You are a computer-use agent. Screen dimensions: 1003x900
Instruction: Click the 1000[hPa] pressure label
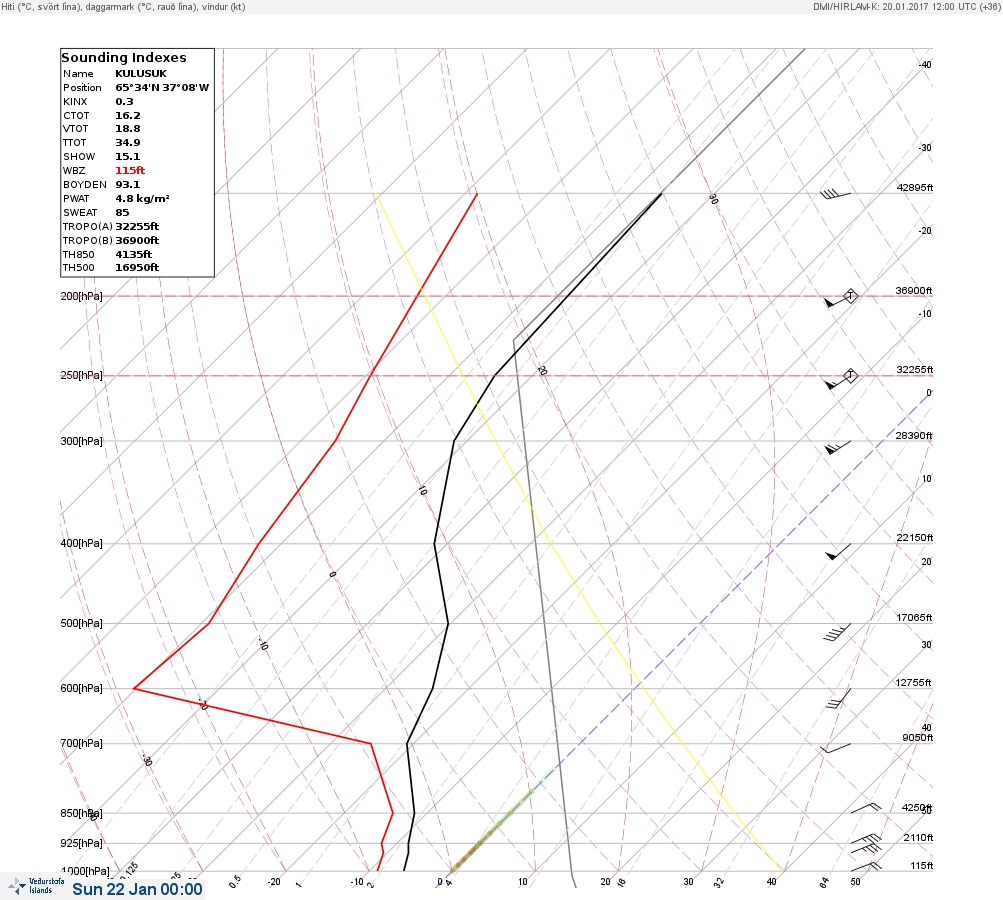tap(84, 871)
